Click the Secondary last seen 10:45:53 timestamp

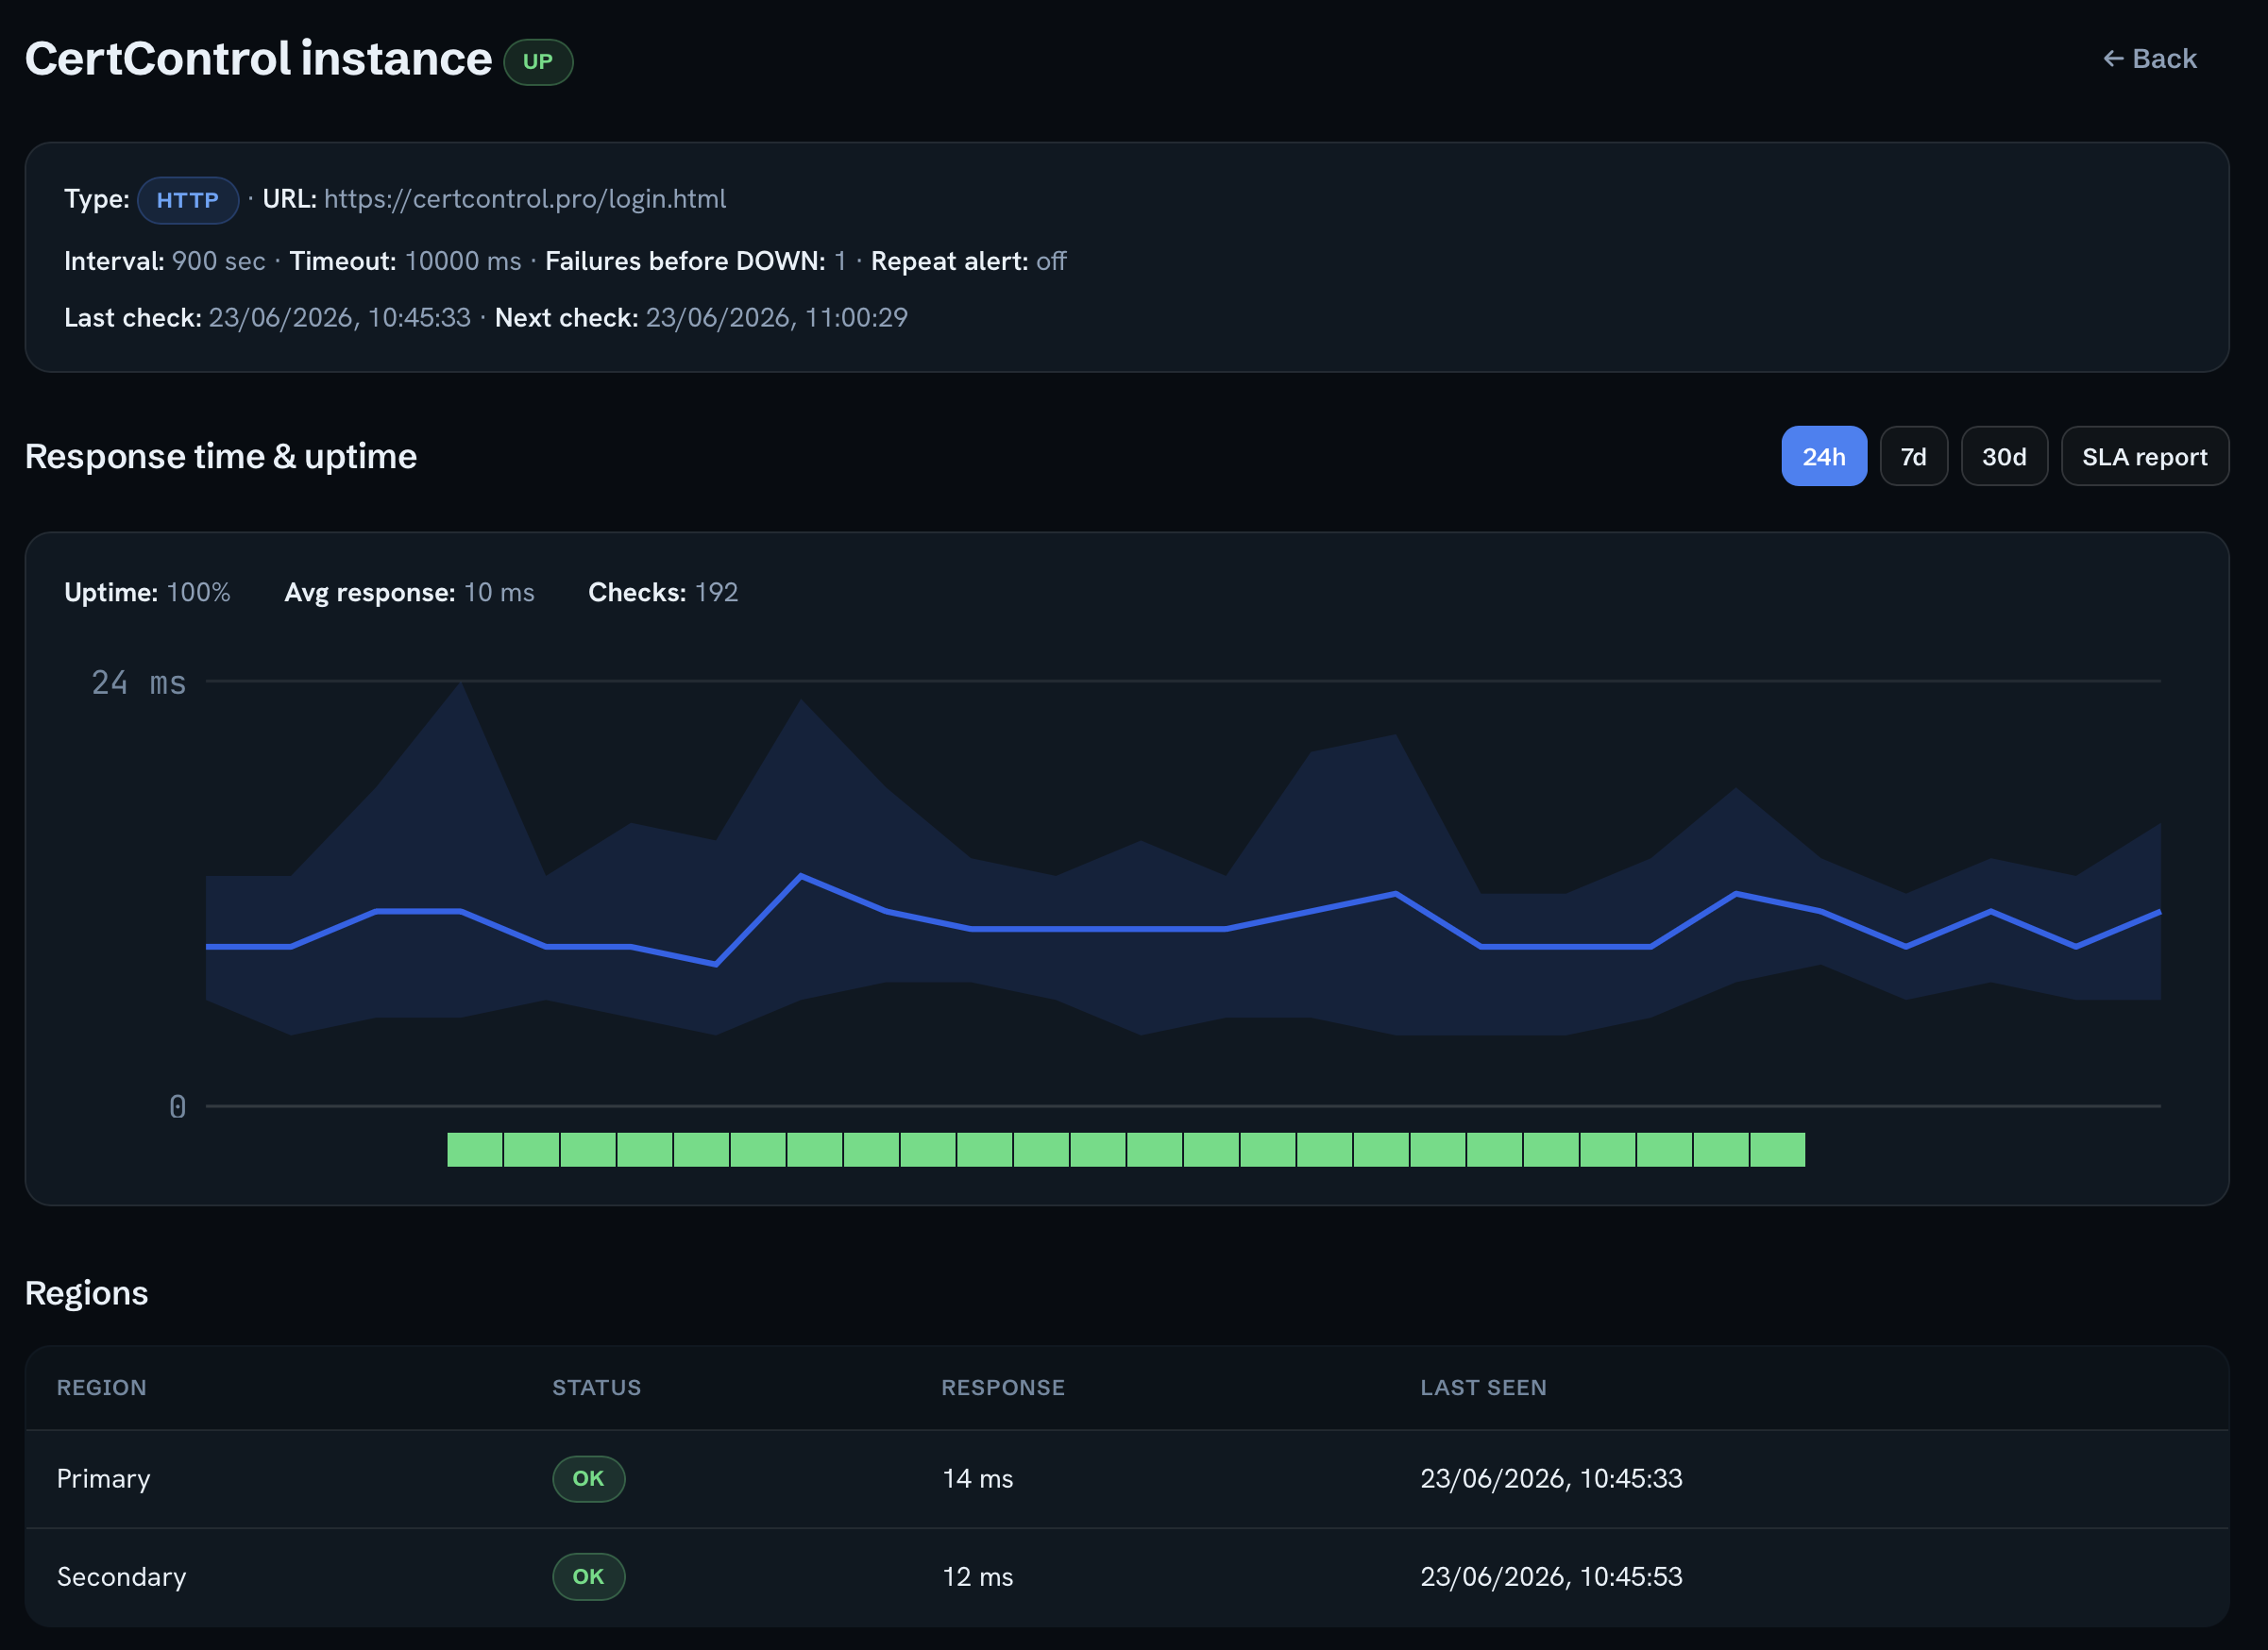(1551, 1576)
